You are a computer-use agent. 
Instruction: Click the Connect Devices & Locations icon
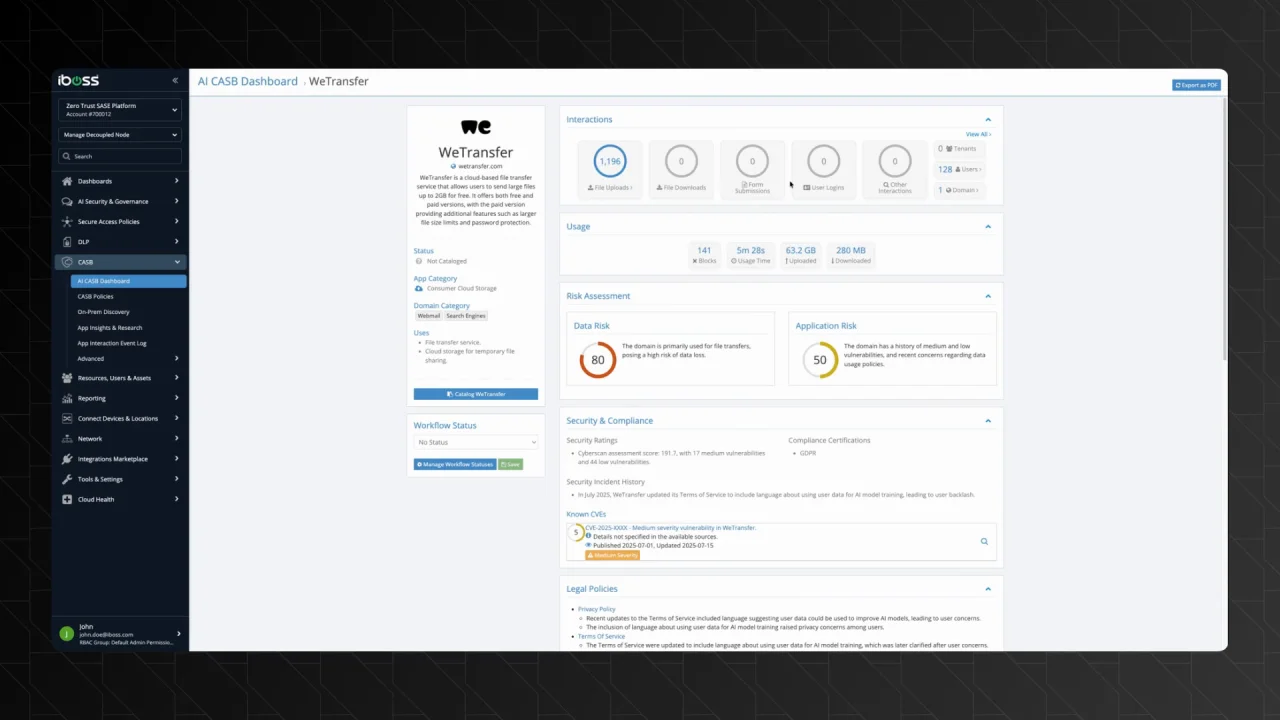67,418
